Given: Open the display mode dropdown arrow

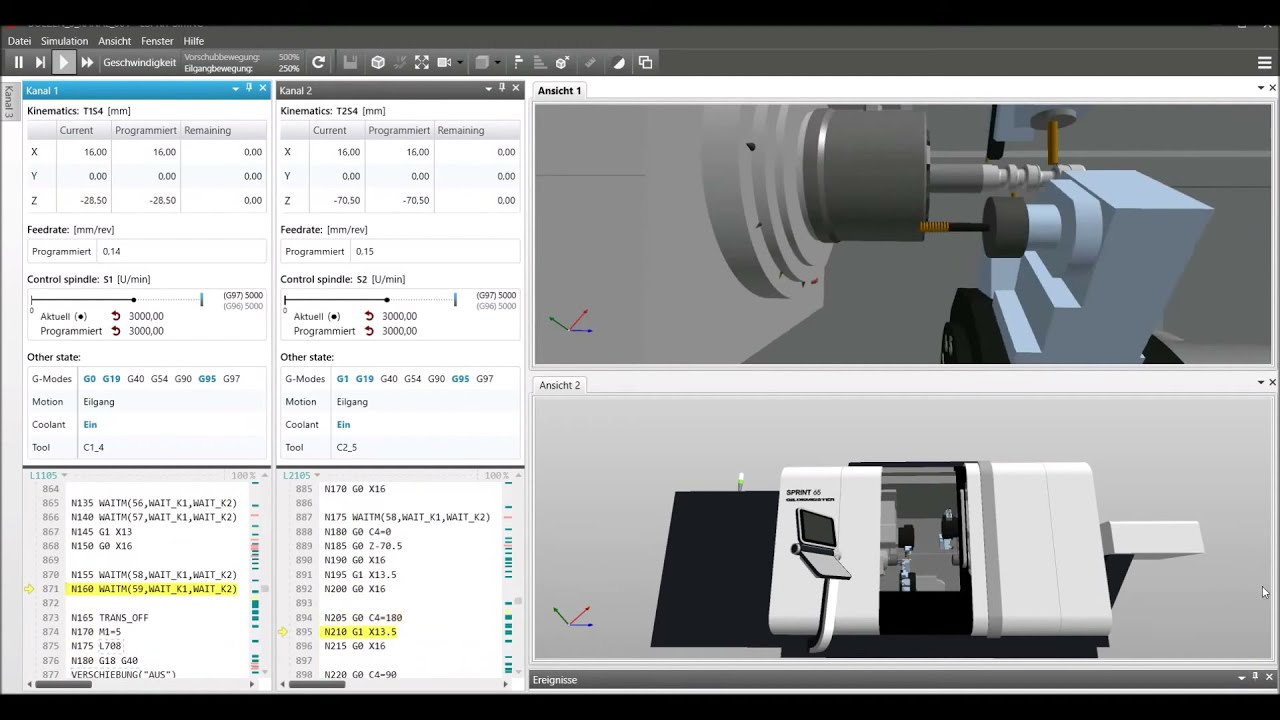Looking at the screenshot, I should click(x=497, y=62).
